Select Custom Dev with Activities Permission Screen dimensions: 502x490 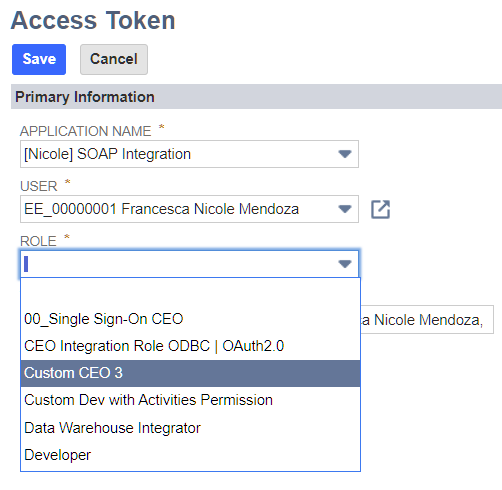[x=190, y=400]
